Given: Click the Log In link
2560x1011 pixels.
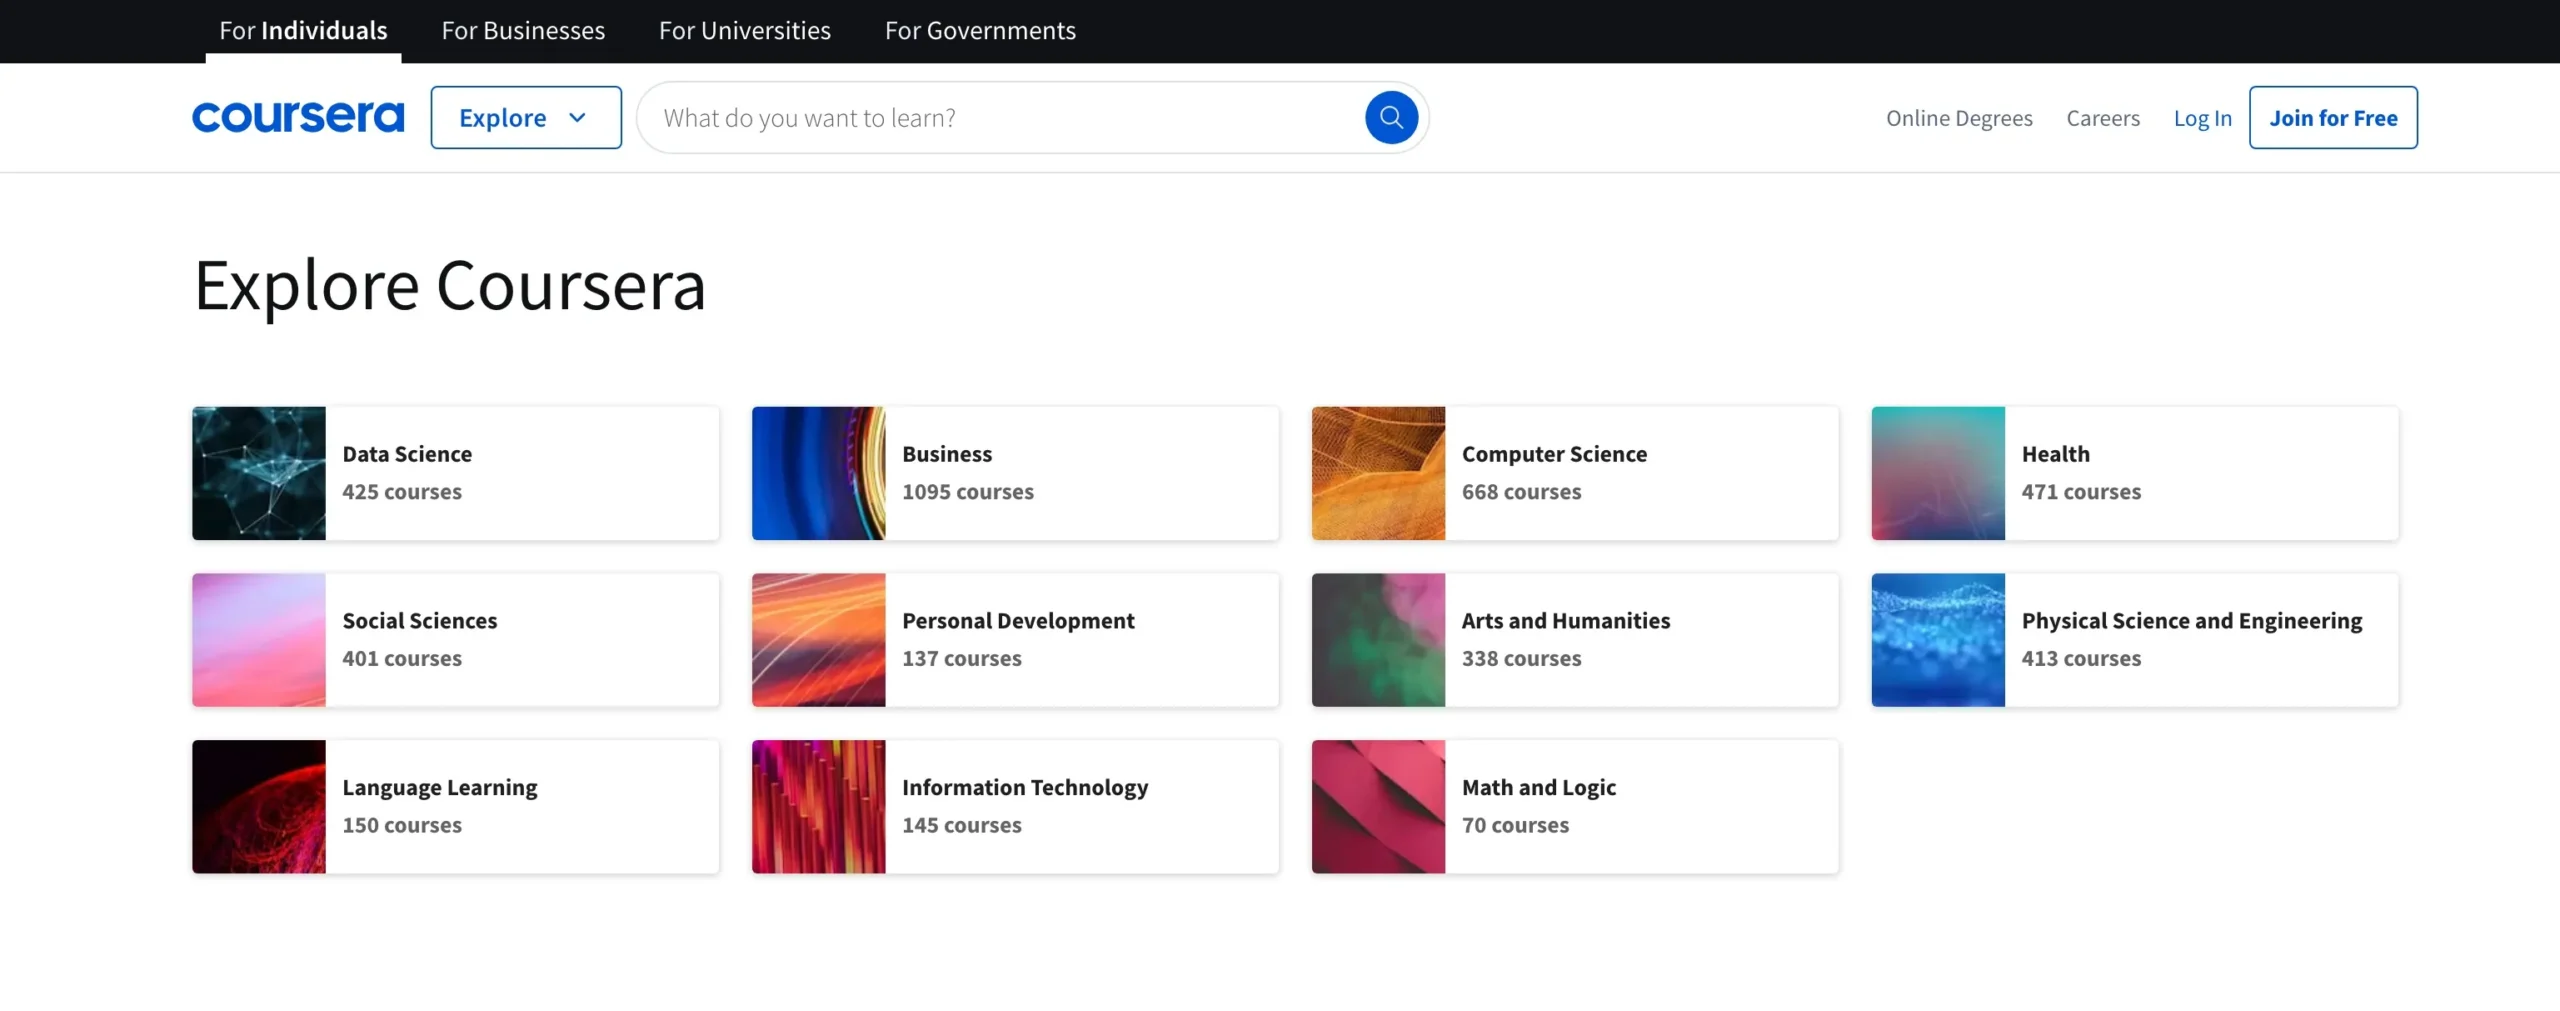Looking at the screenshot, I should 2202,118.
